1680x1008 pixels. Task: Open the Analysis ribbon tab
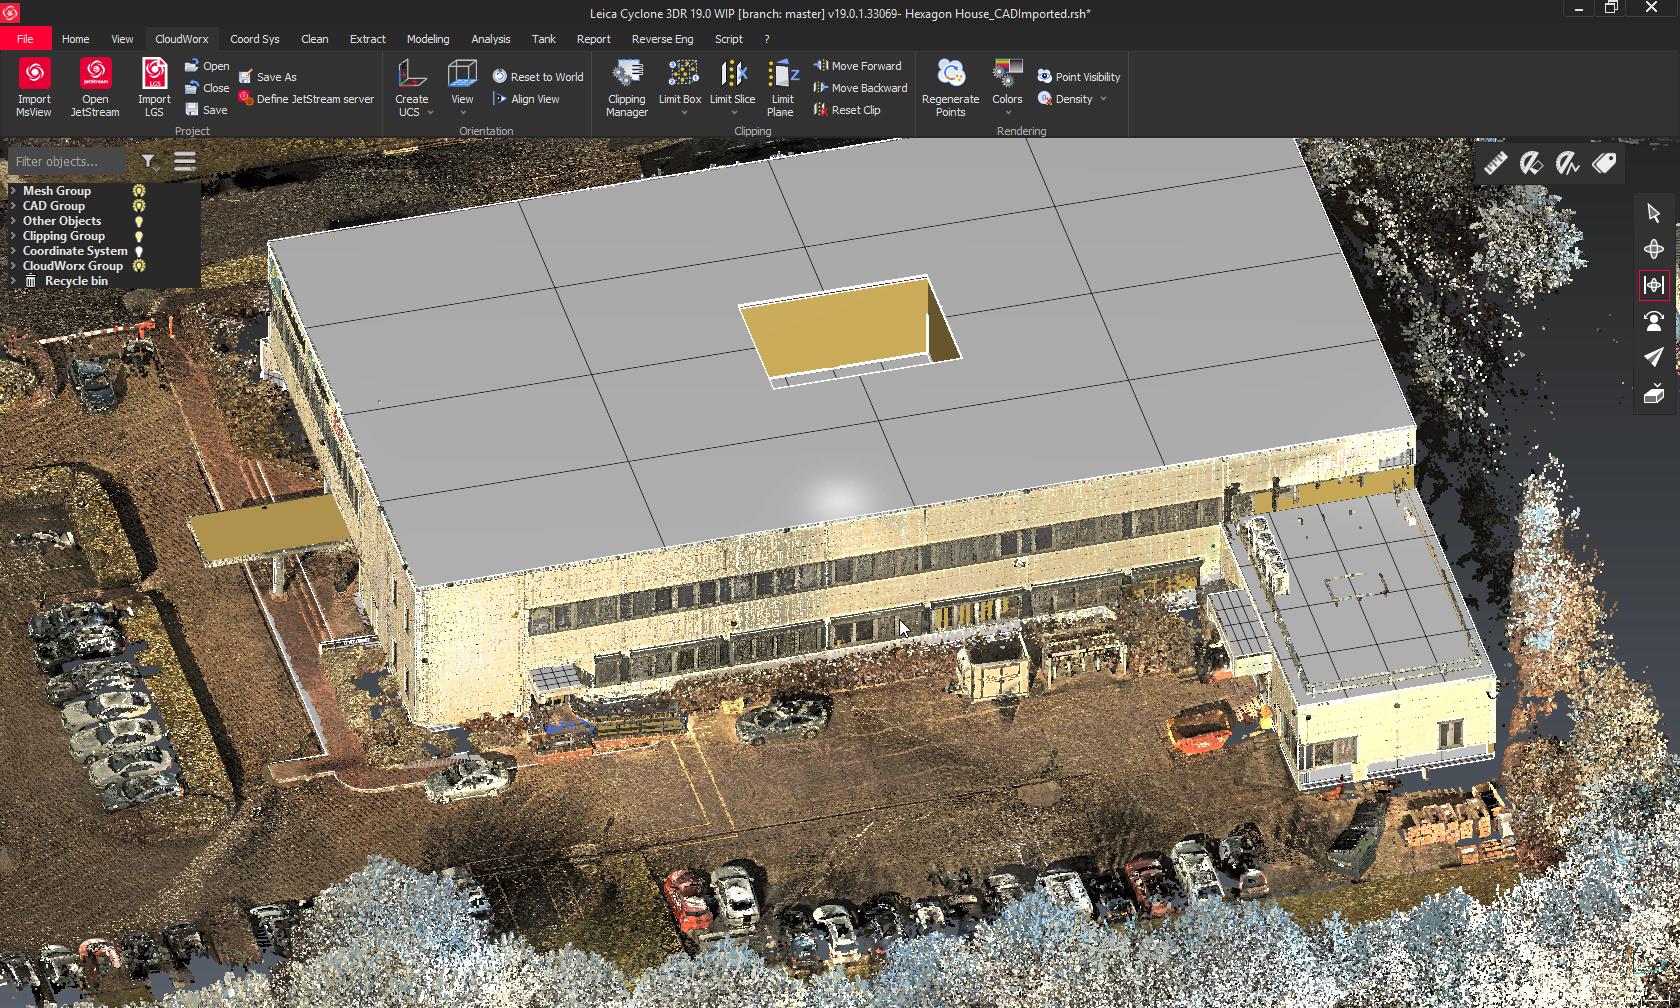pyautogui.click(x=490, y=39)
